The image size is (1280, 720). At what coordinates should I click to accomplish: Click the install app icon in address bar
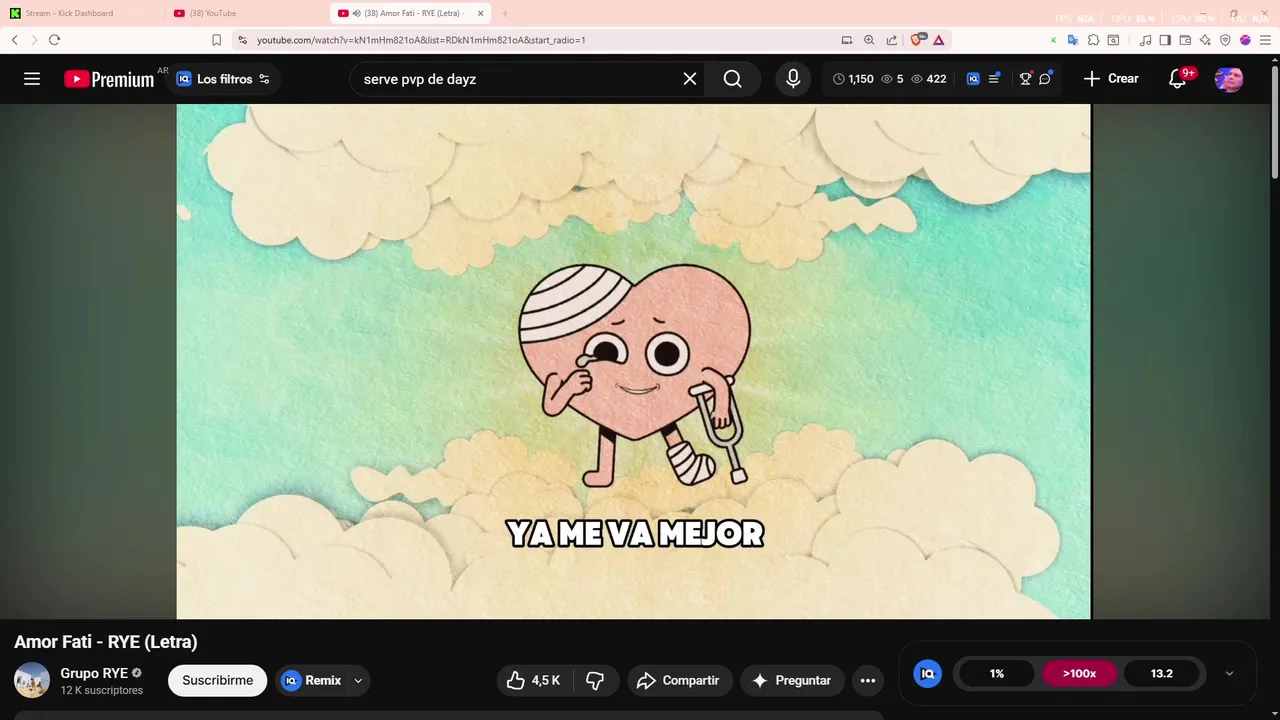[x=847, y=40]
